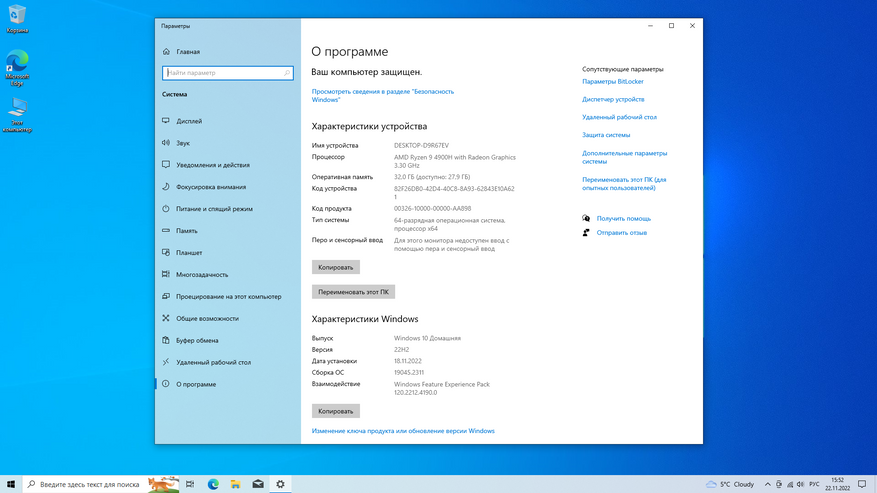This screenshot has width=877, height=493.
Task: Click the volume icon in system tray
Action: coord(800,484)
